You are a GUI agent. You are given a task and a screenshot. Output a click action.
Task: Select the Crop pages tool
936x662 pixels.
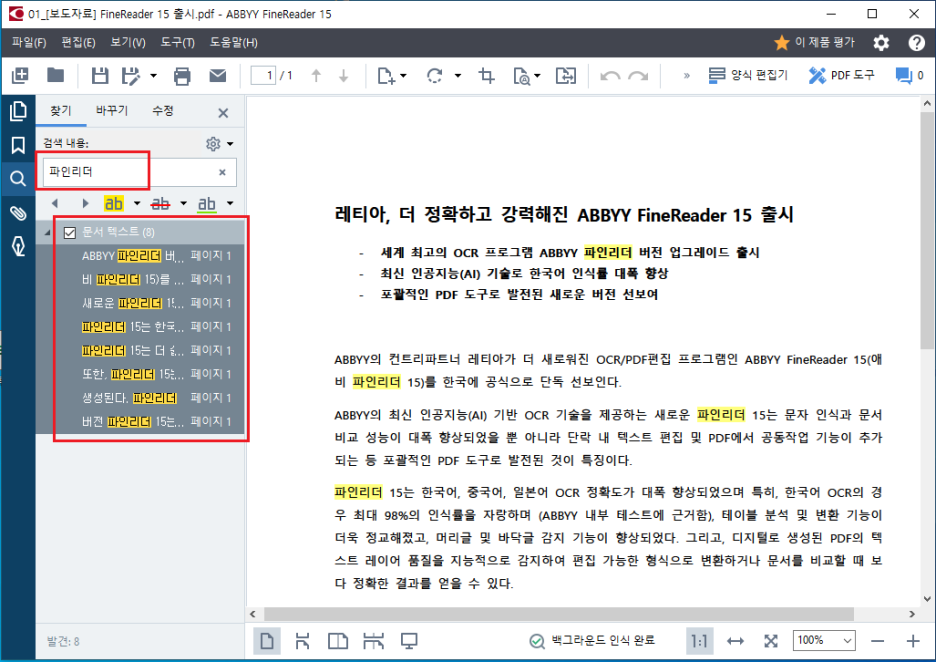click(x=487, y=76)
